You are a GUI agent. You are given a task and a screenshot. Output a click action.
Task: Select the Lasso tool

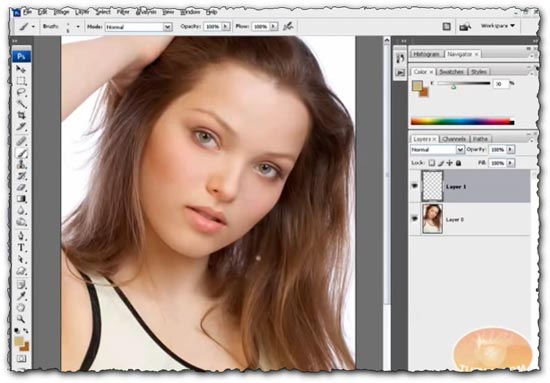tap(21, 93)
